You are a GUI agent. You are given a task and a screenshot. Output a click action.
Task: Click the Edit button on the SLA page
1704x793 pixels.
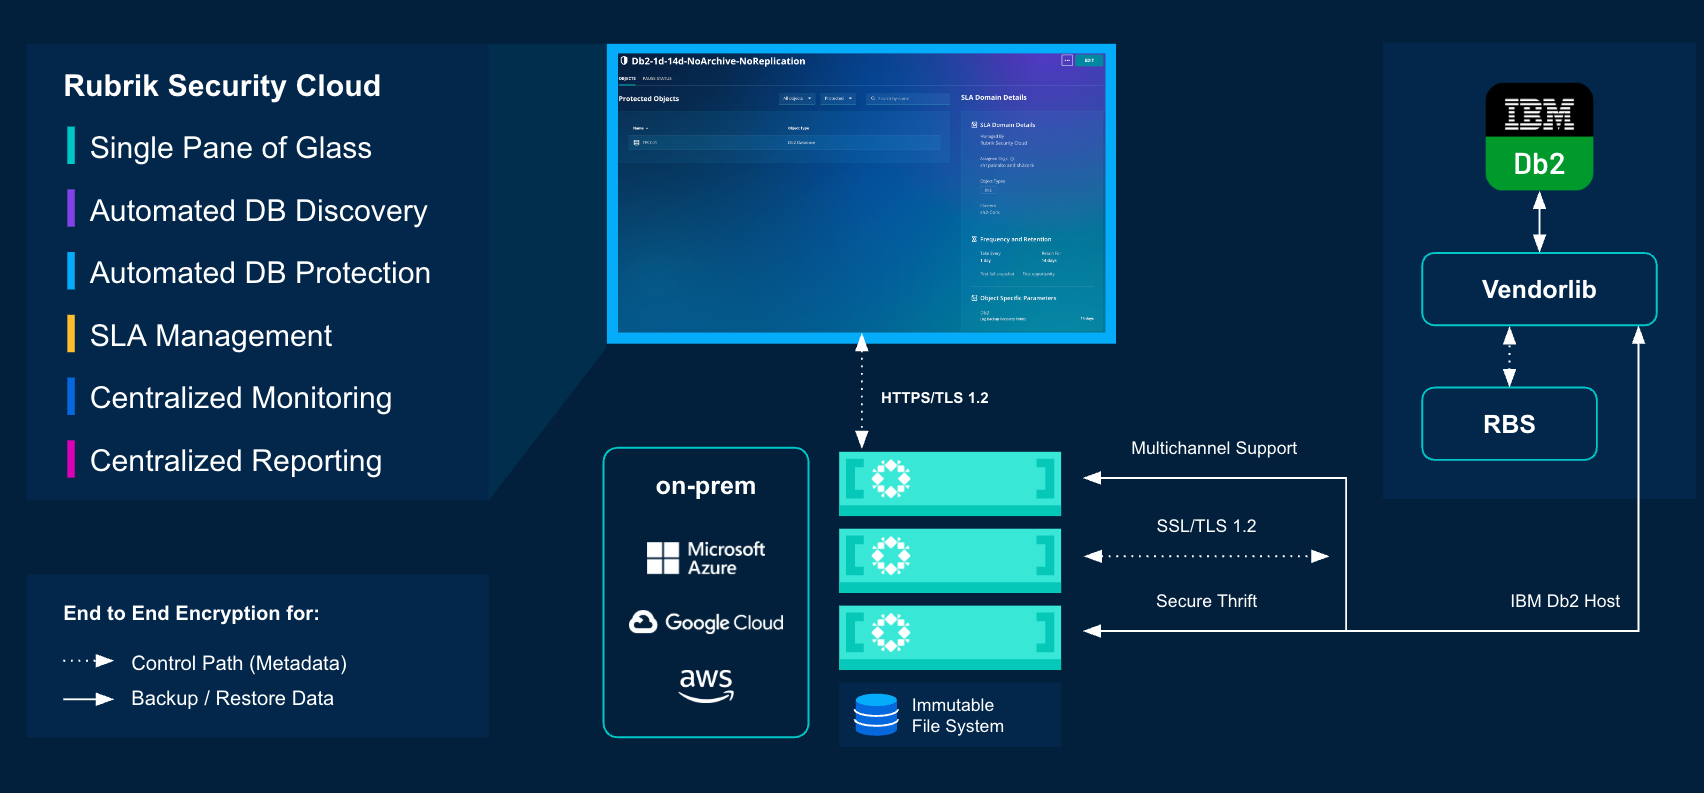[1089, 61]
